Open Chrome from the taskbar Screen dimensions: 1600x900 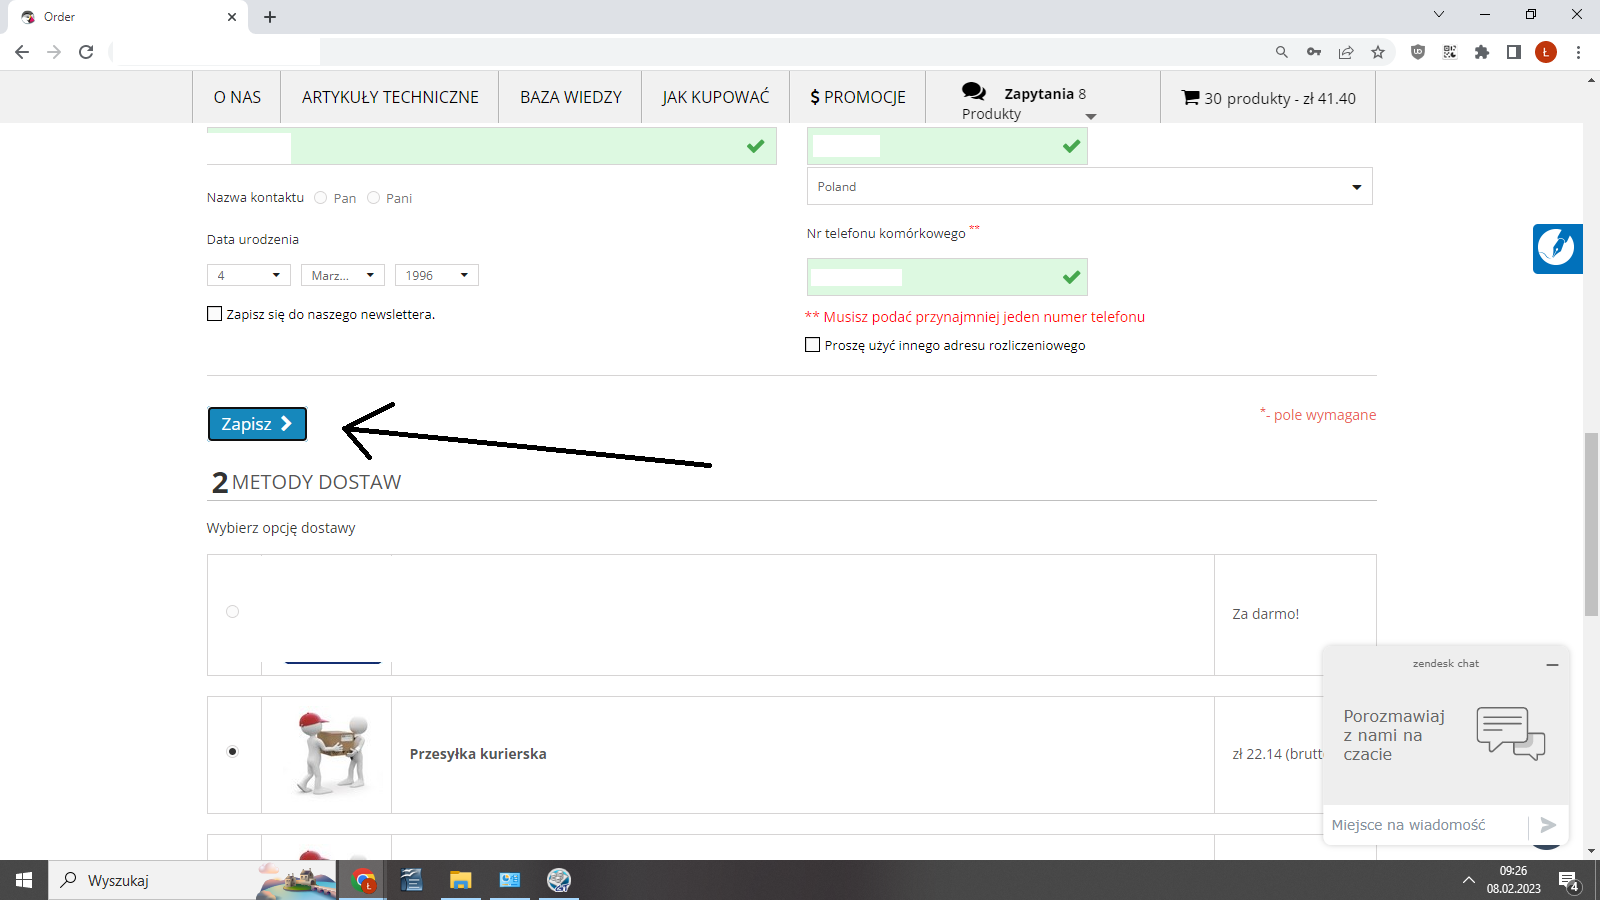[x=363, y=880]
